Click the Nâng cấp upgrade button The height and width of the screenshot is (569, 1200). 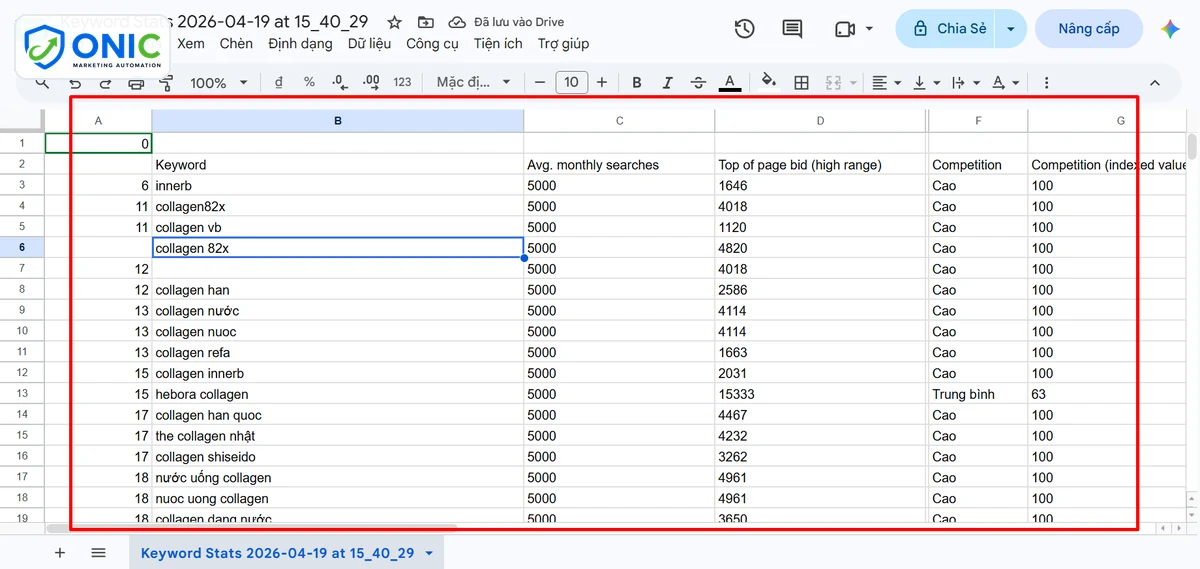tap(1089, 29)
